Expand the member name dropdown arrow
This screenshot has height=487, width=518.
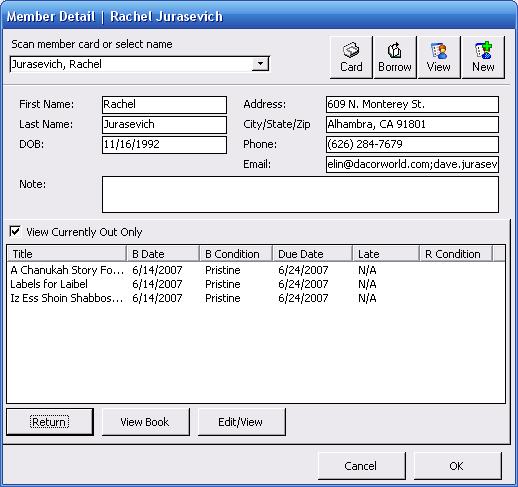pos(260,64)
